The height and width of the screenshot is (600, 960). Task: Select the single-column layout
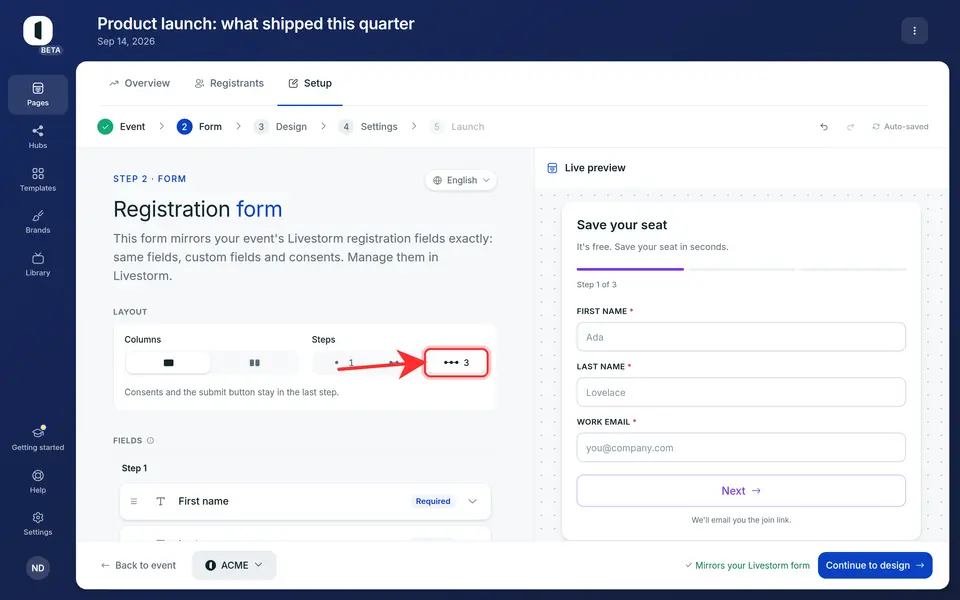tap(168, 362)
